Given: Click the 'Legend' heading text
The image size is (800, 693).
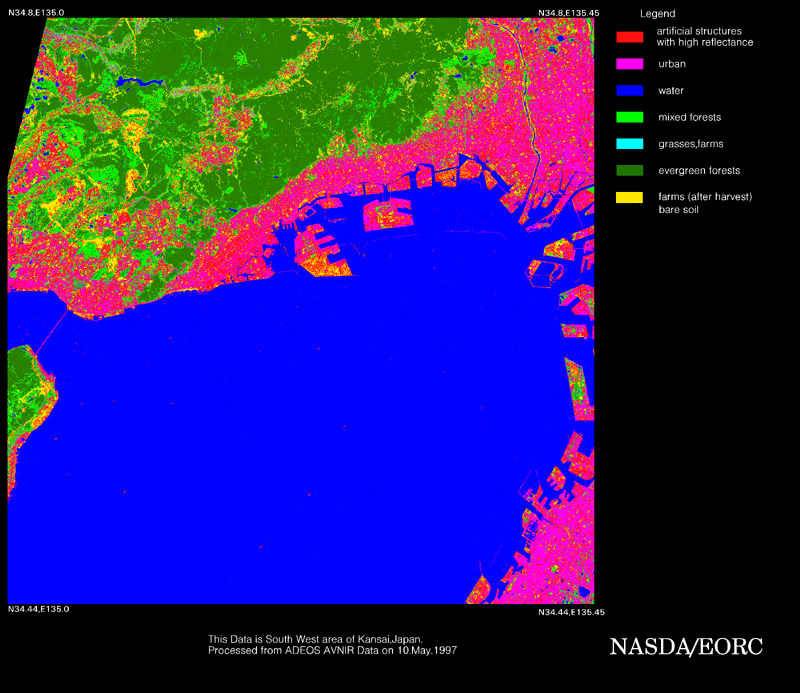Looking at the screenshot, I should [658, 14].
